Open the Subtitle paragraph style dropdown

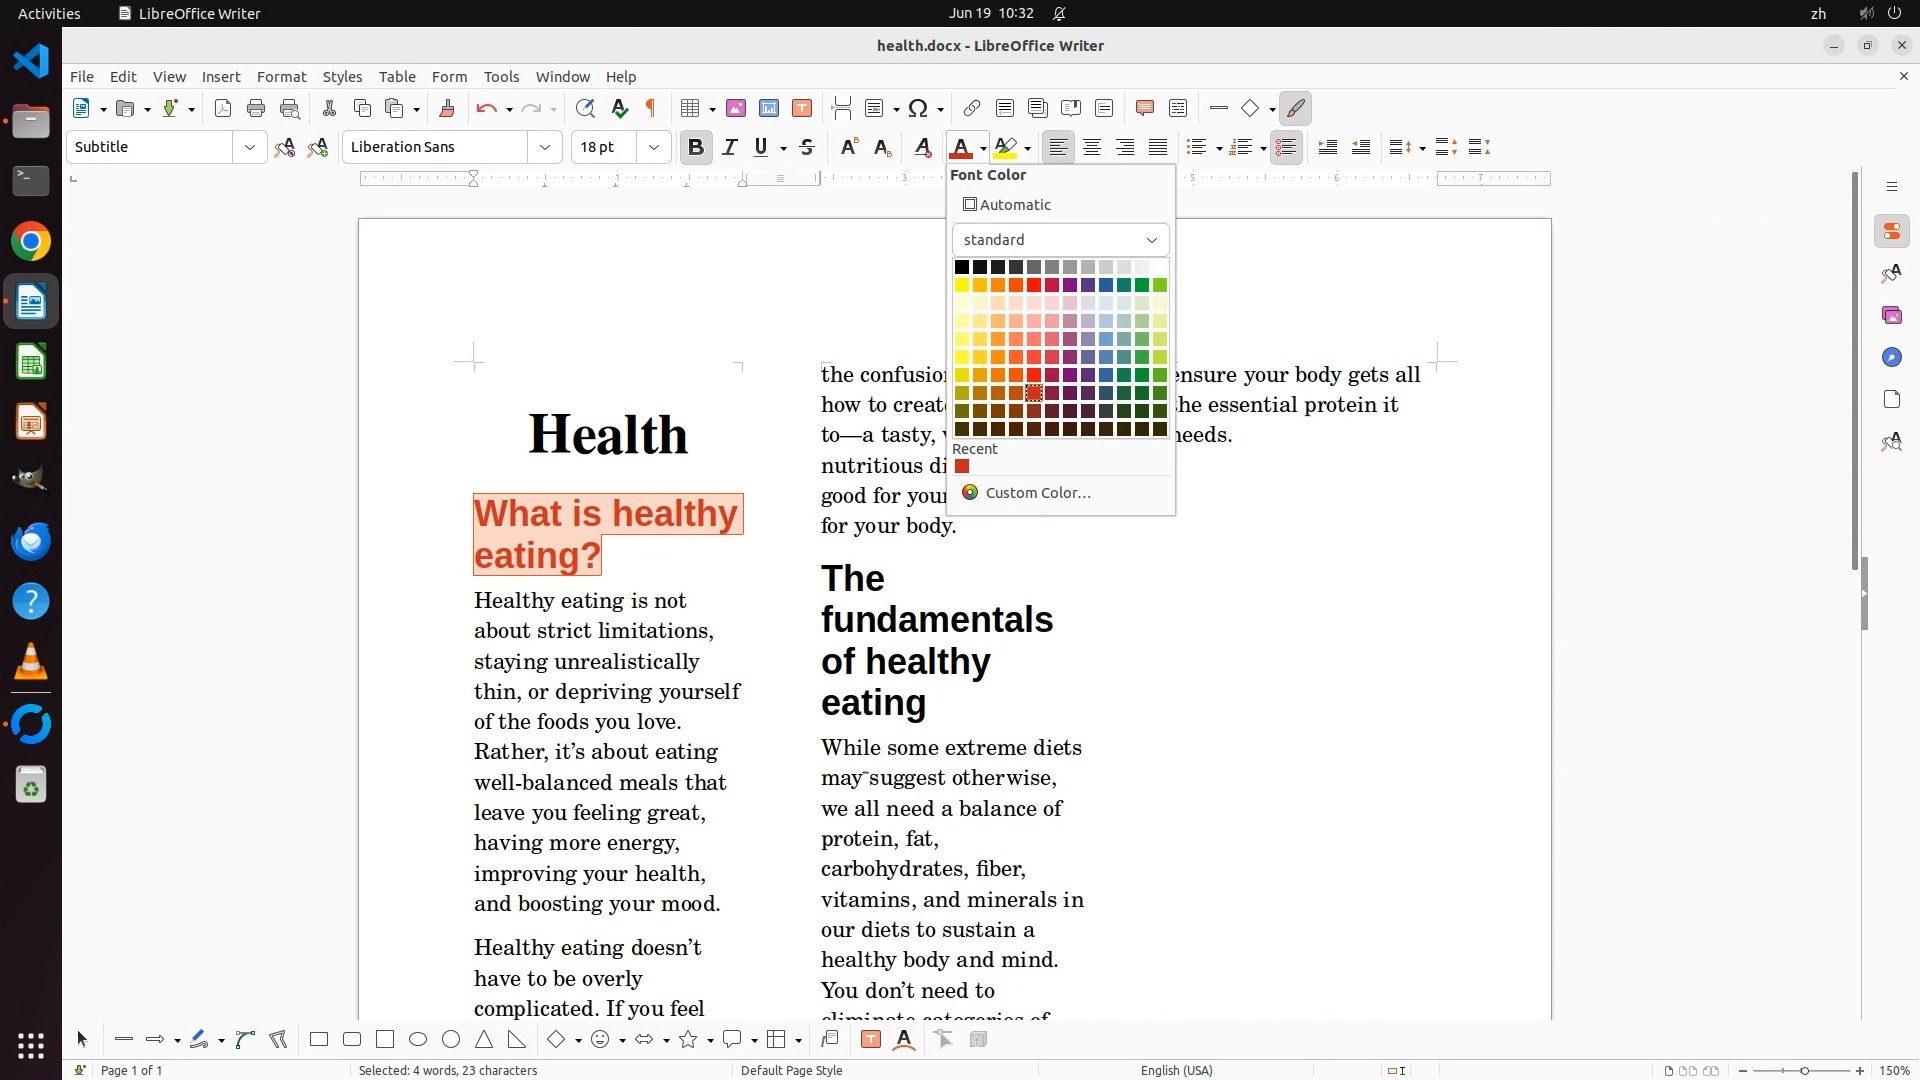pos(249,148)
